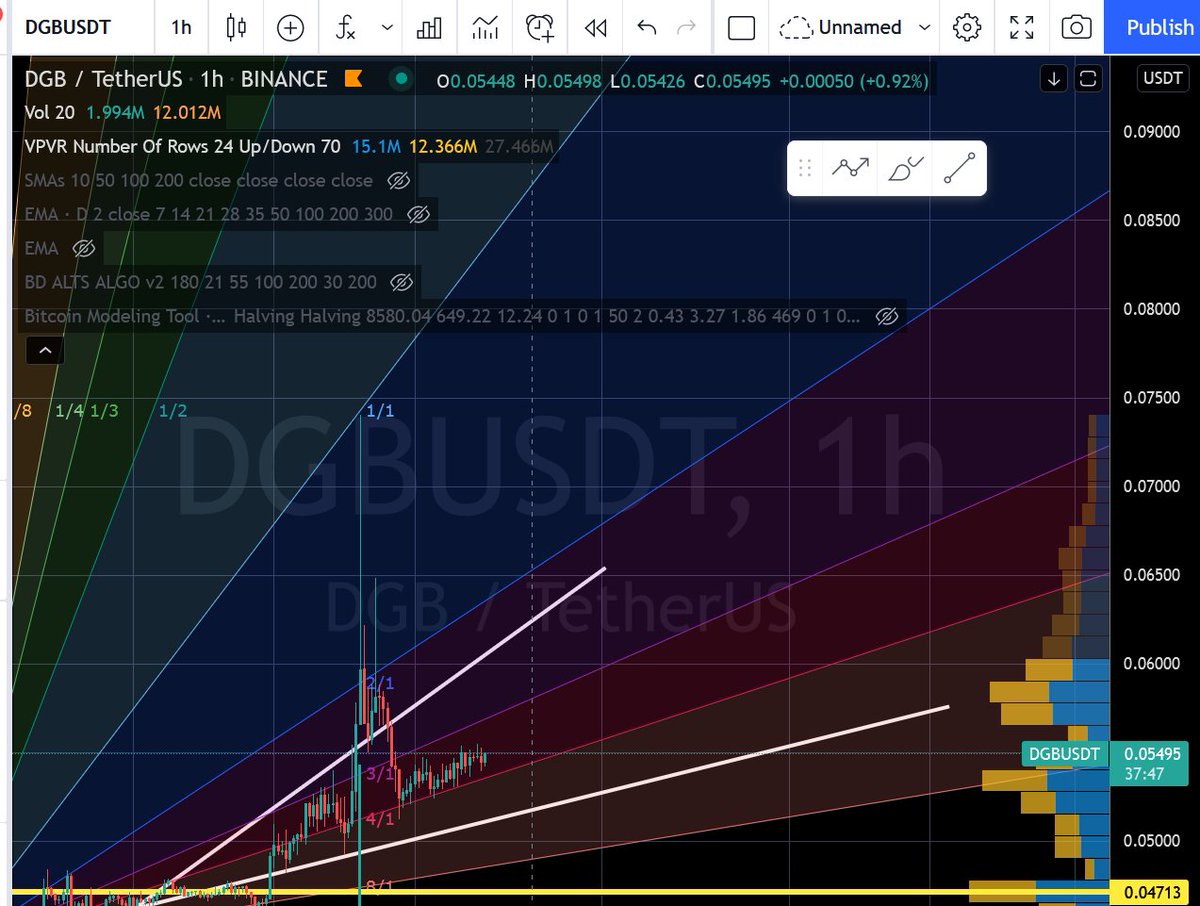The height and width of the screenshot is (906, 1200).
Task: Open the DGBUSDT symbol search
Action: [67, 27]
